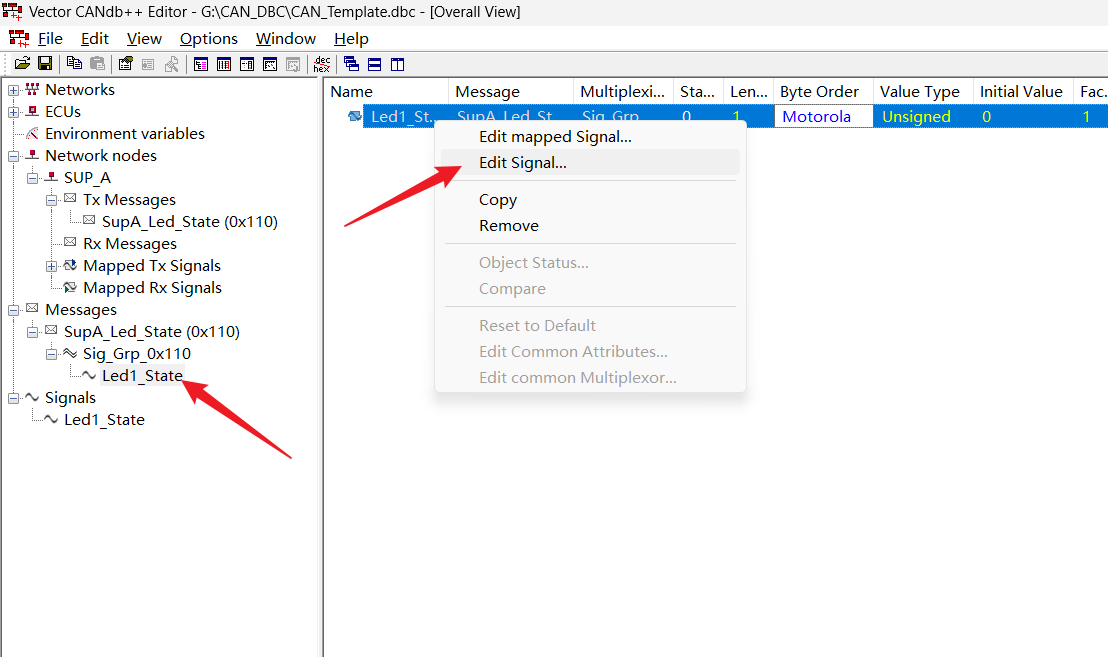Sort by the Byte Order column header
The image size is (1108, 657).
point(823,92)
